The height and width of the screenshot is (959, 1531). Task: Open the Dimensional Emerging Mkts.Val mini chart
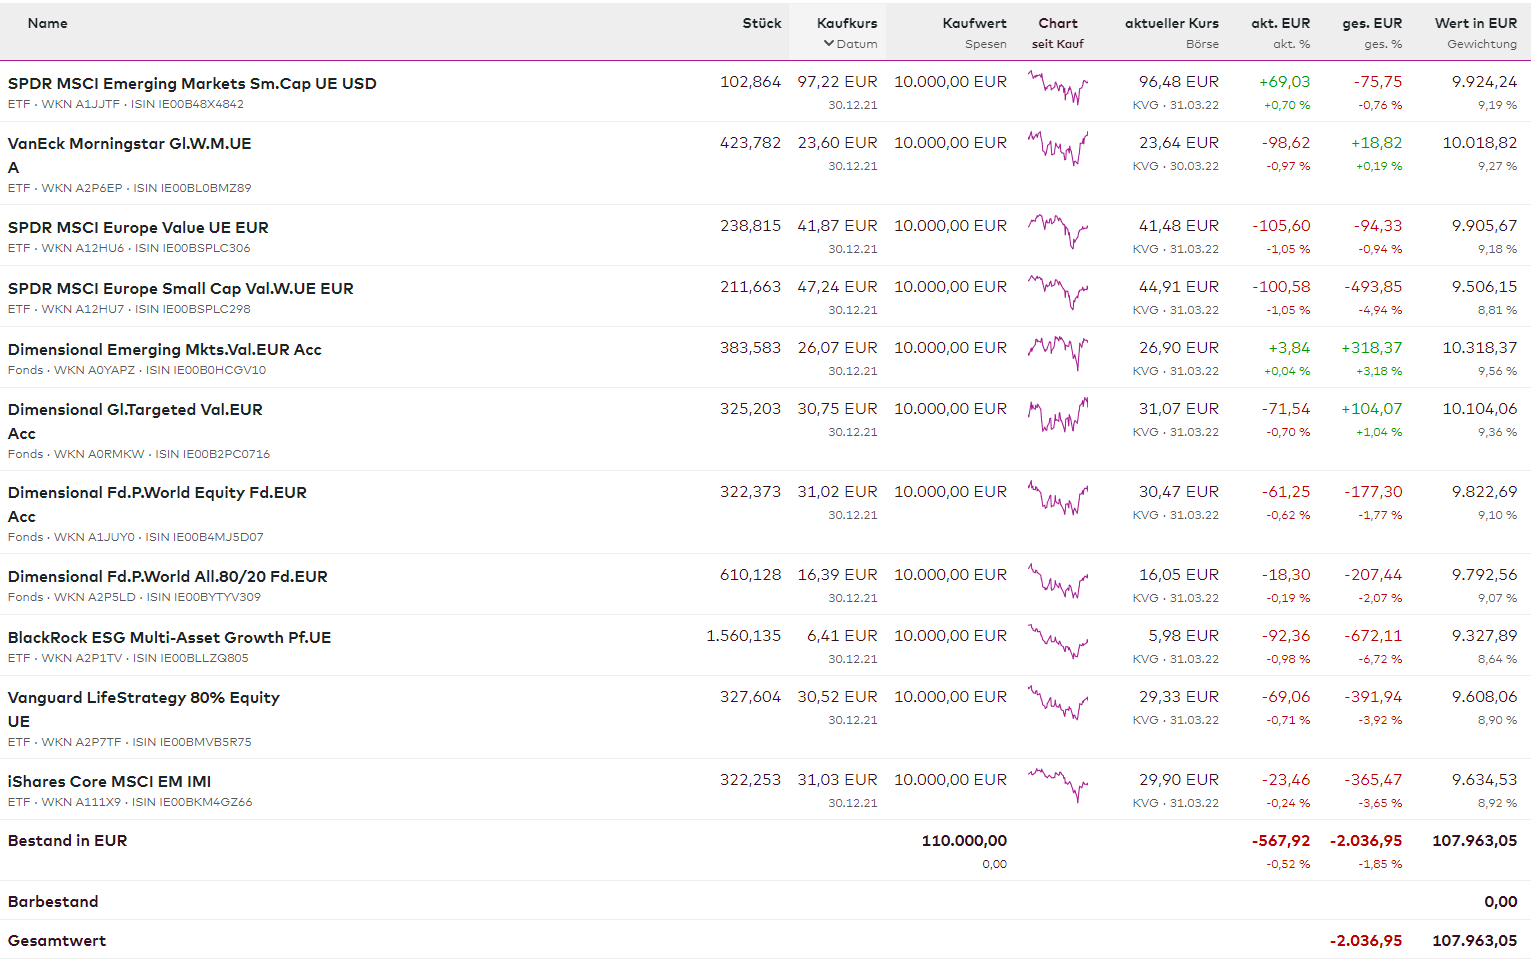coord(1057,354)
